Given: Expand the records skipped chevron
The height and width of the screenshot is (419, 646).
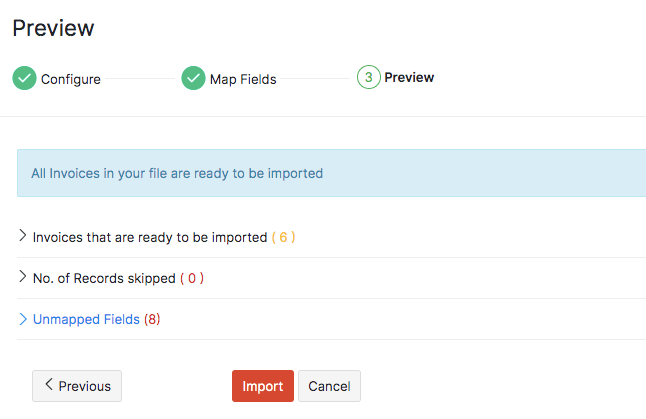Looking at the screenshot, I should coord(23,278).
